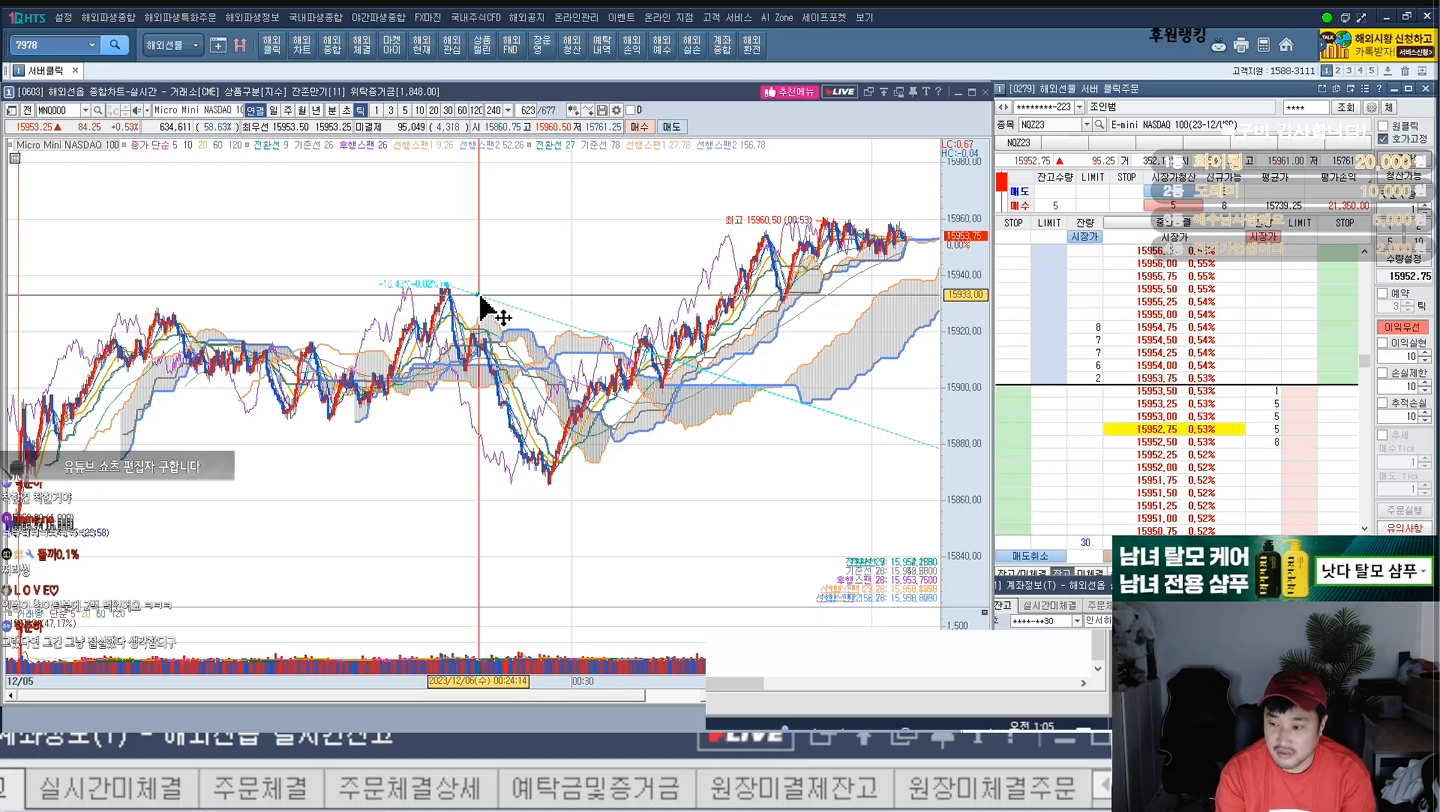
Task: Open the 설정 menu
Action: point(63,17)
